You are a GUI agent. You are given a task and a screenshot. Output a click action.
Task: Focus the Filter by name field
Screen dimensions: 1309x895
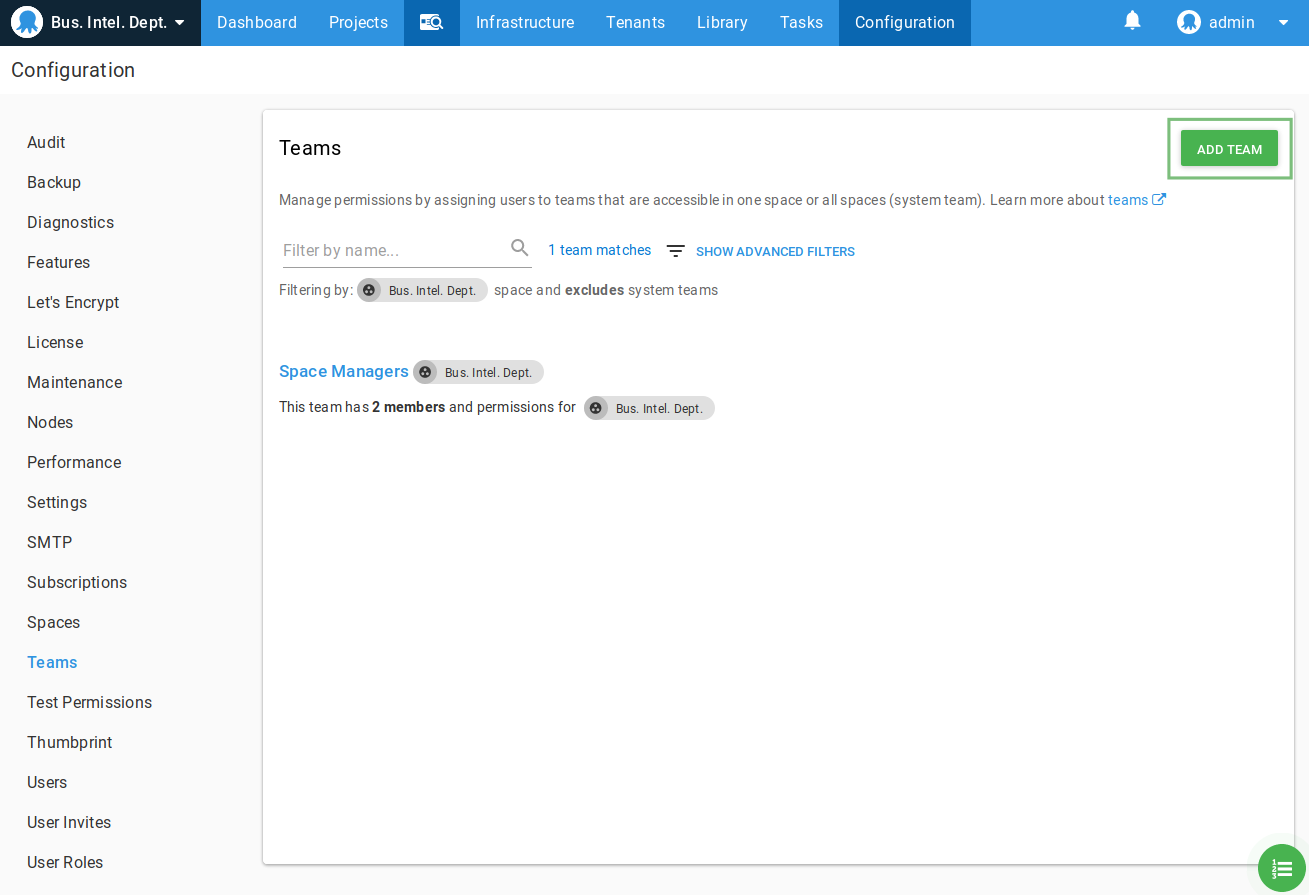pyautogui.click(x=395, y=250)
